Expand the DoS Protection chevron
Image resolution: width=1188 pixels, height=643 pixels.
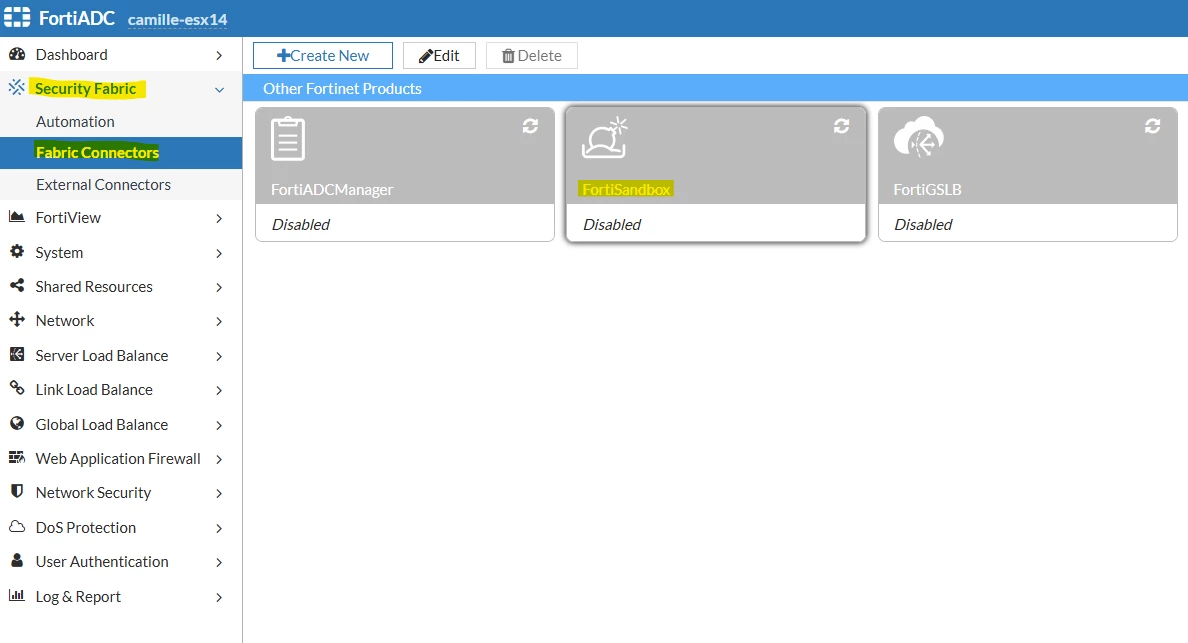[219, 528]
